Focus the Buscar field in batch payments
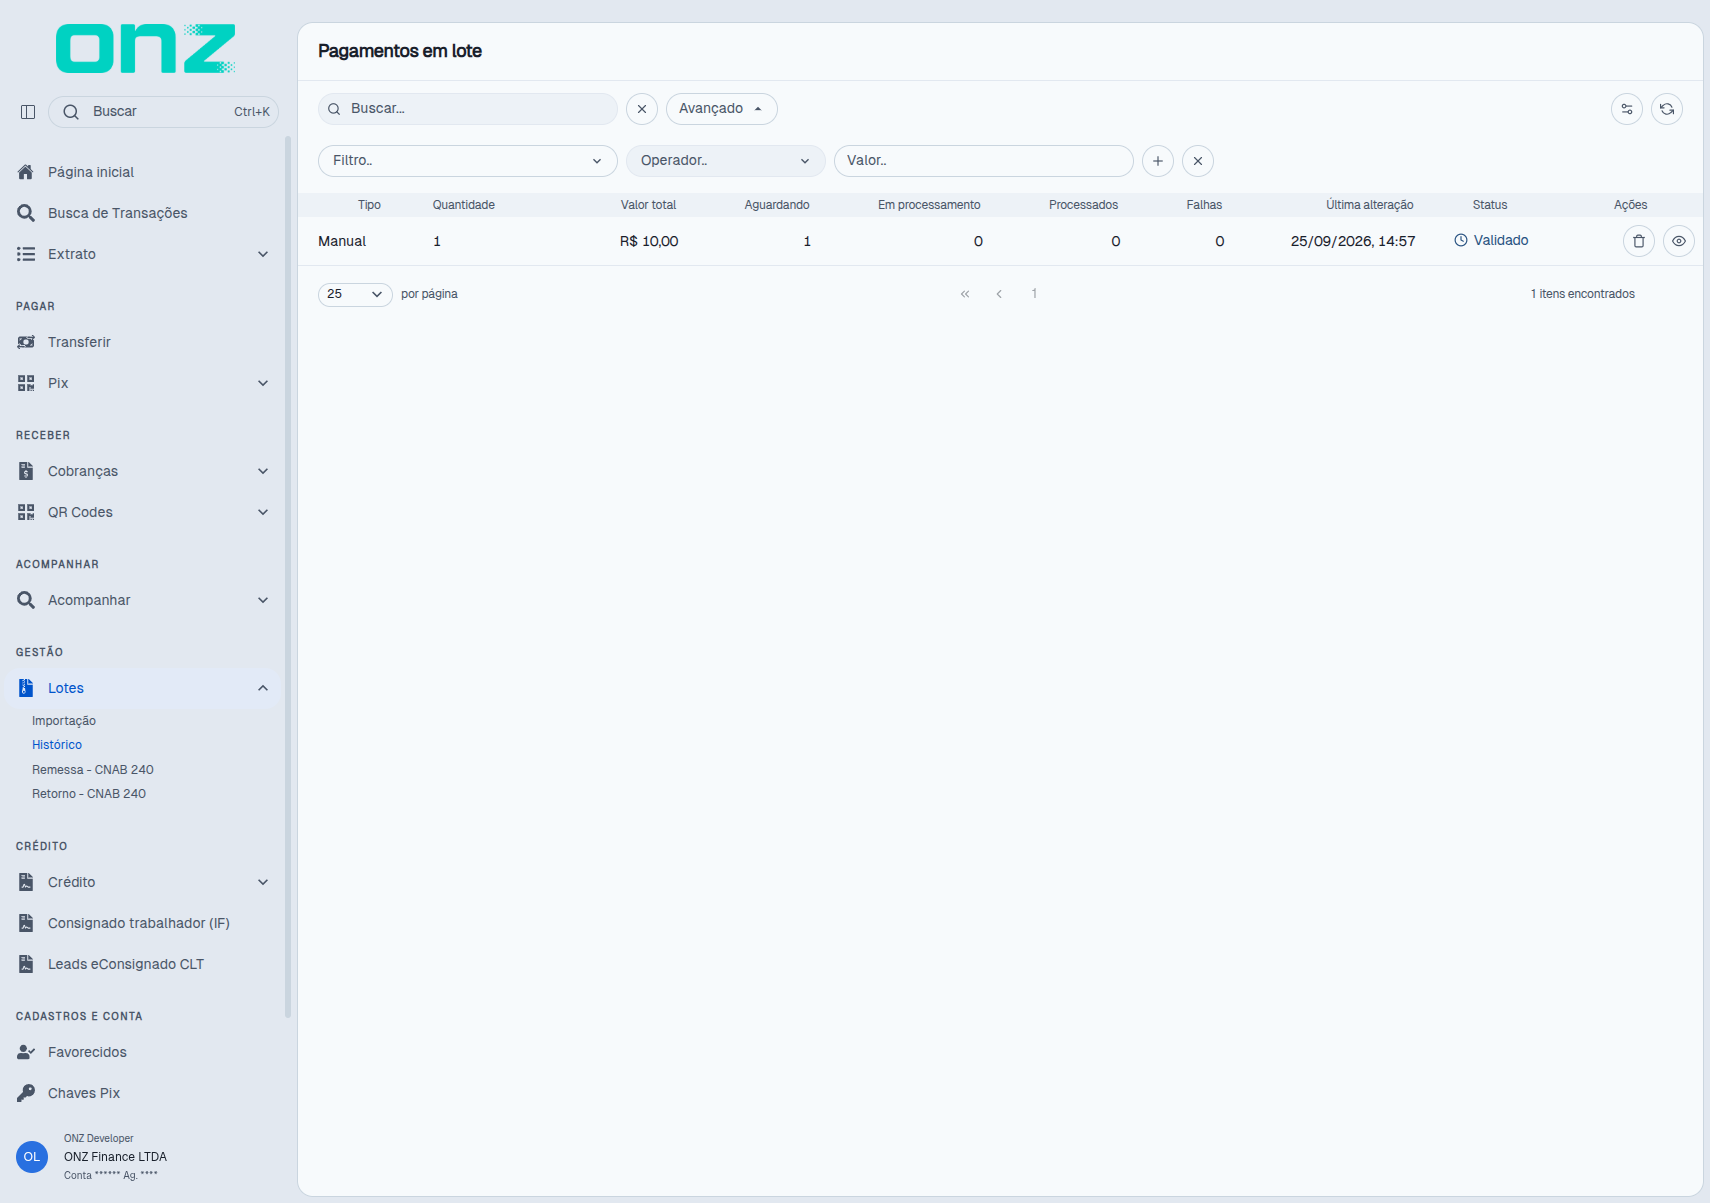The height and width of the screenshot is (1203, 1710). 468,109
